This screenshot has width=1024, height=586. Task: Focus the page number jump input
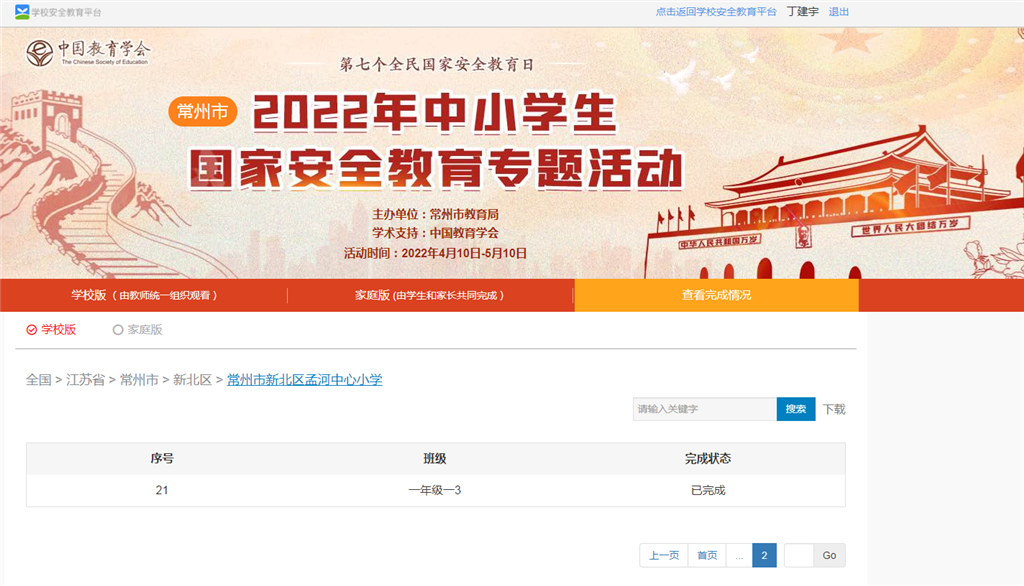coord(799,555)
